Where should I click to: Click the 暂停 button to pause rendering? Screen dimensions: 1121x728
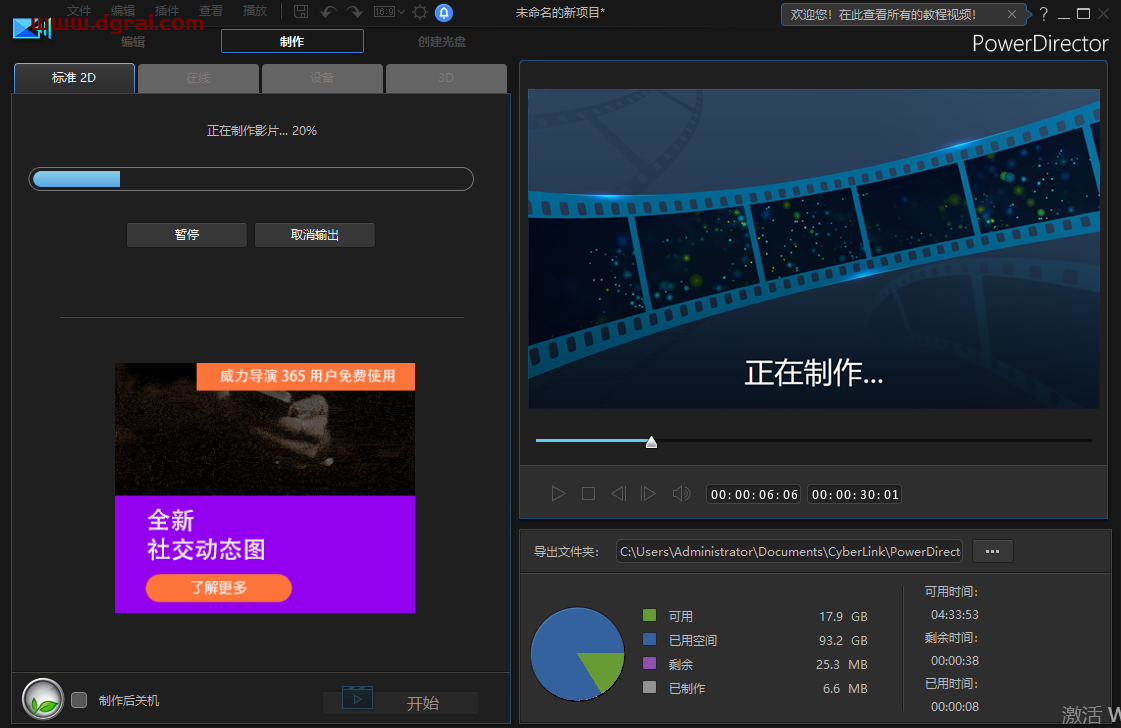point(186,234)
